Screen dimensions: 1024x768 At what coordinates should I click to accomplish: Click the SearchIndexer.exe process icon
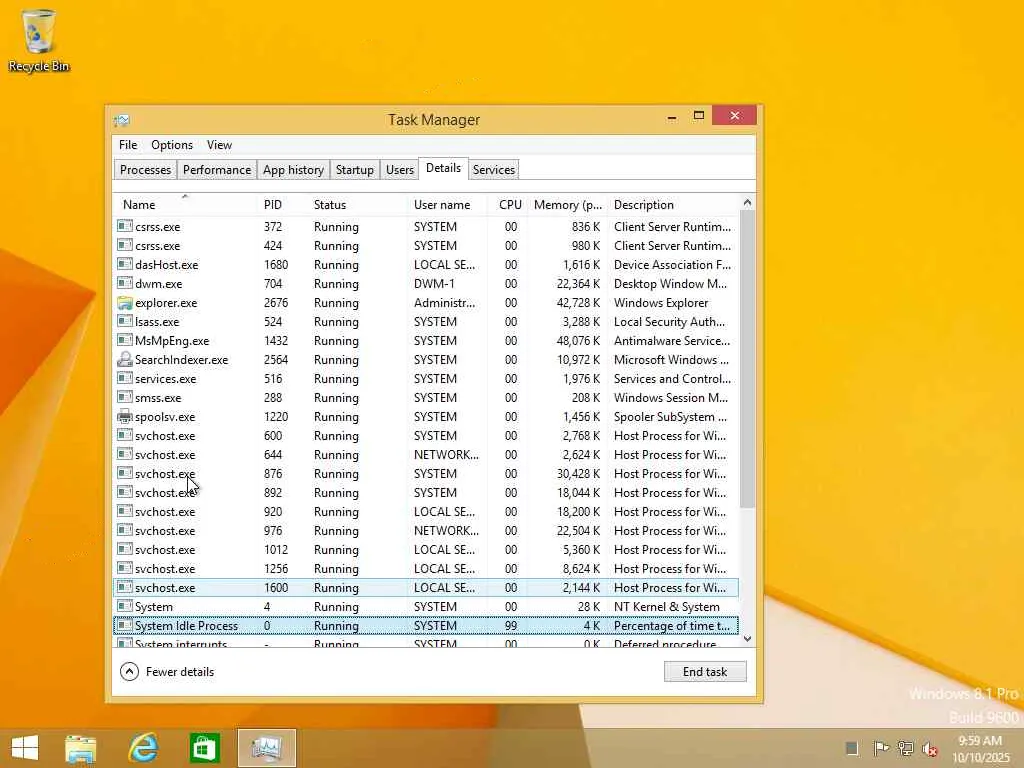[125, 359]
